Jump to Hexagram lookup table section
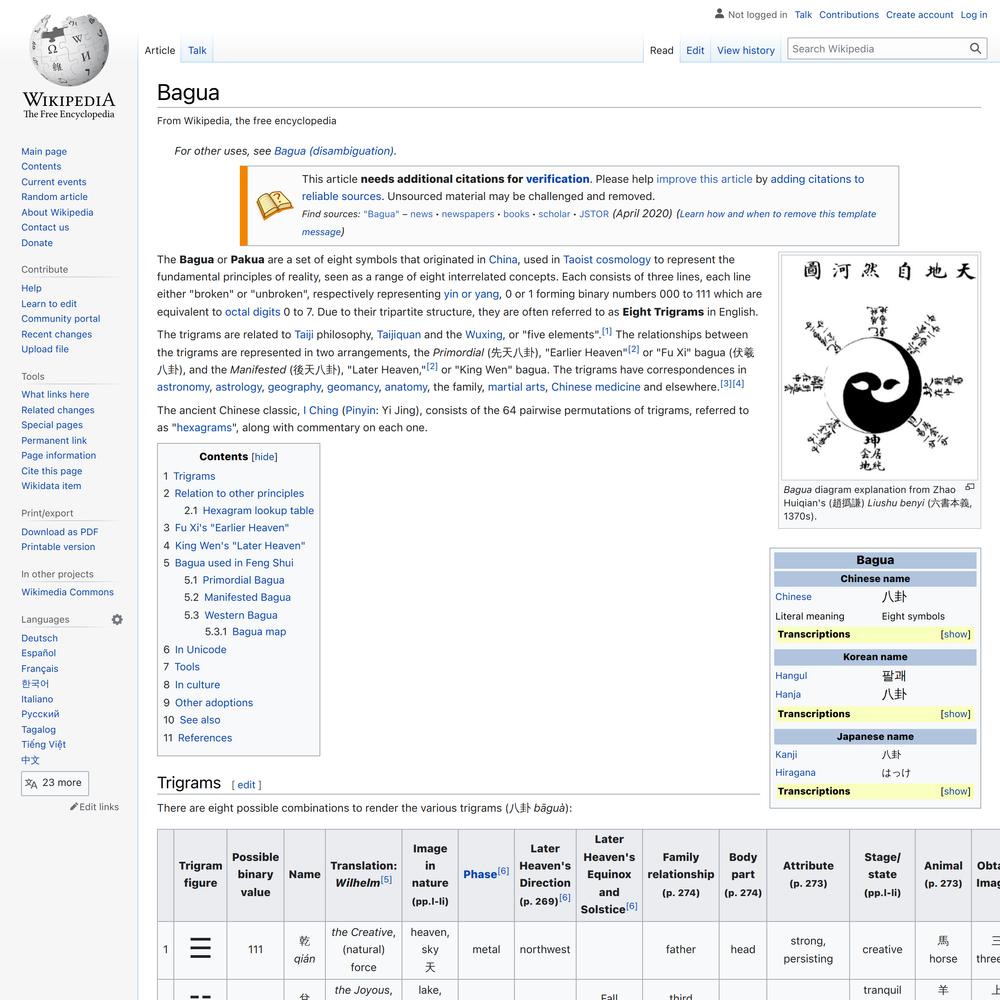This screenshot has width=1000, height=1000. coord(258,511)
